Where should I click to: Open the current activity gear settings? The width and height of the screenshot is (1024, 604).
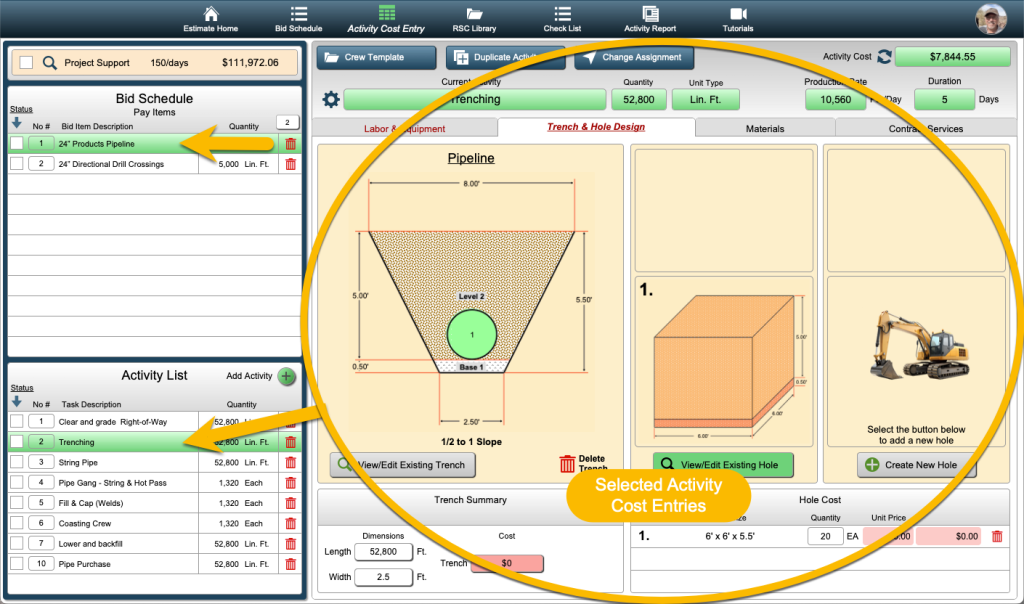(x=331, y=99)
